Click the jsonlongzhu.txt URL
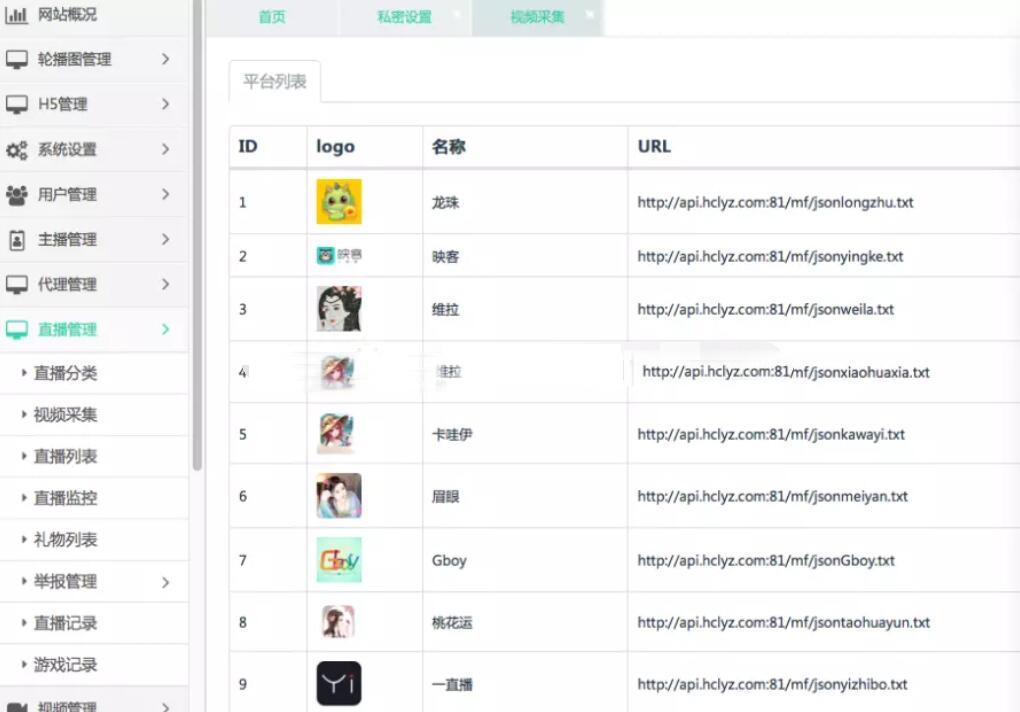Image resolution: width=1020 pixels, height=712 pixels. coord(775,202)
